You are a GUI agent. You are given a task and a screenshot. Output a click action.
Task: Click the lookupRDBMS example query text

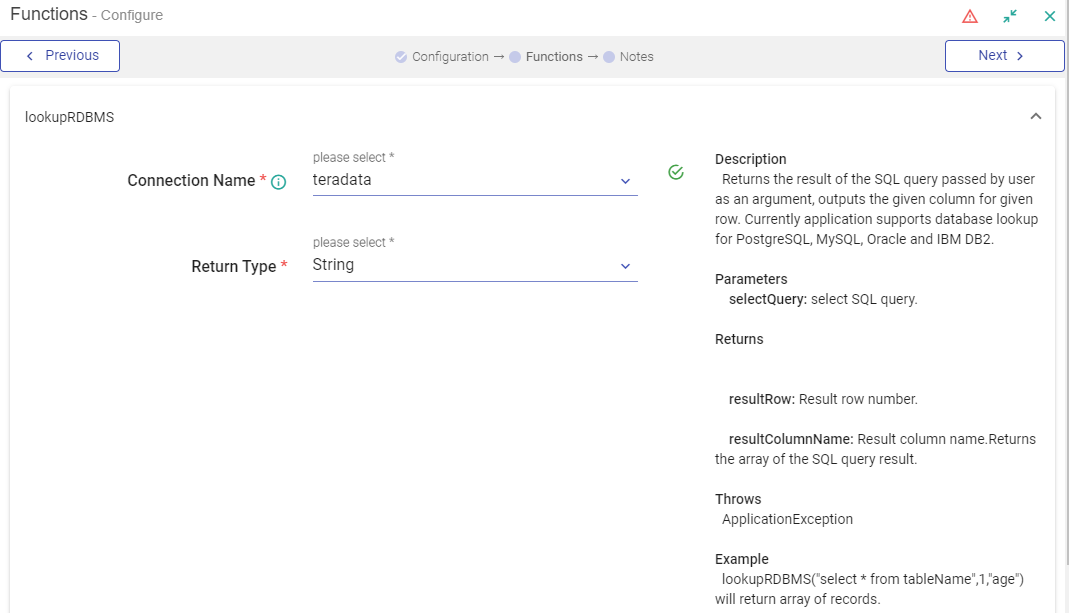(869, 589)
